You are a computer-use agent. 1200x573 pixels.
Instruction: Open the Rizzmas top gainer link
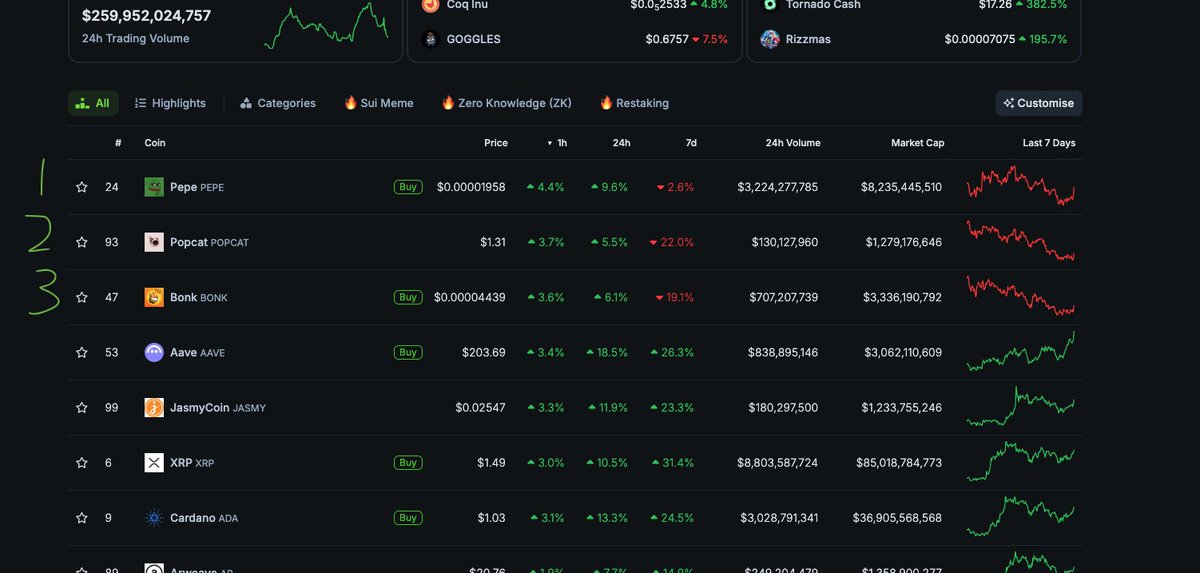coord(808,39)
